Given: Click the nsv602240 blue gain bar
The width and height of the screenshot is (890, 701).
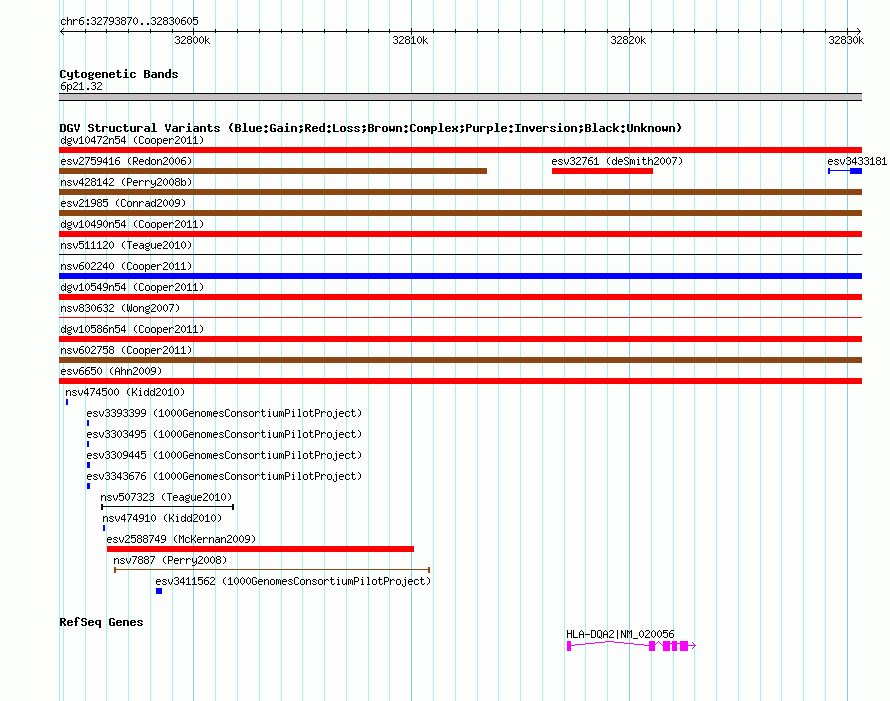Looking at the screenshot, I should pyautogui.click(x=460, y=276).
